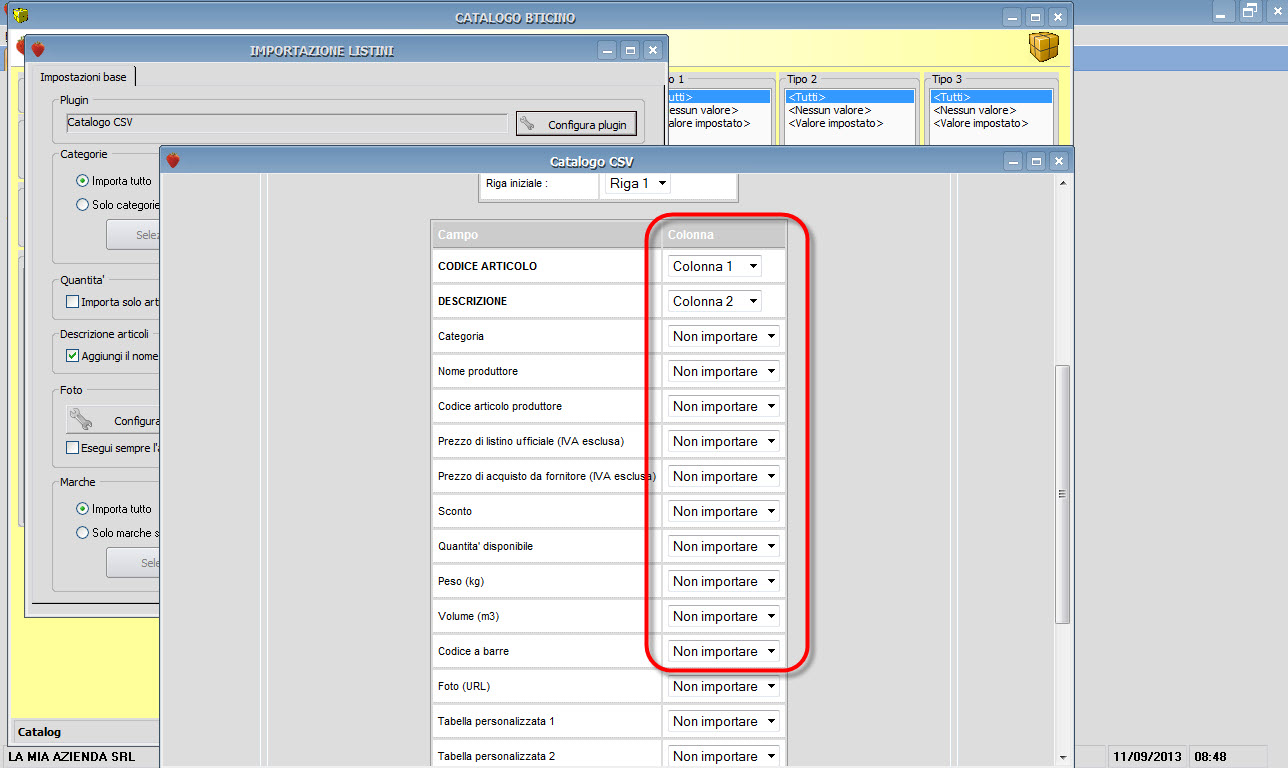Click the DESCRIZIONE field label
Screen dimensions: 1288x768
tap(472, 302)
